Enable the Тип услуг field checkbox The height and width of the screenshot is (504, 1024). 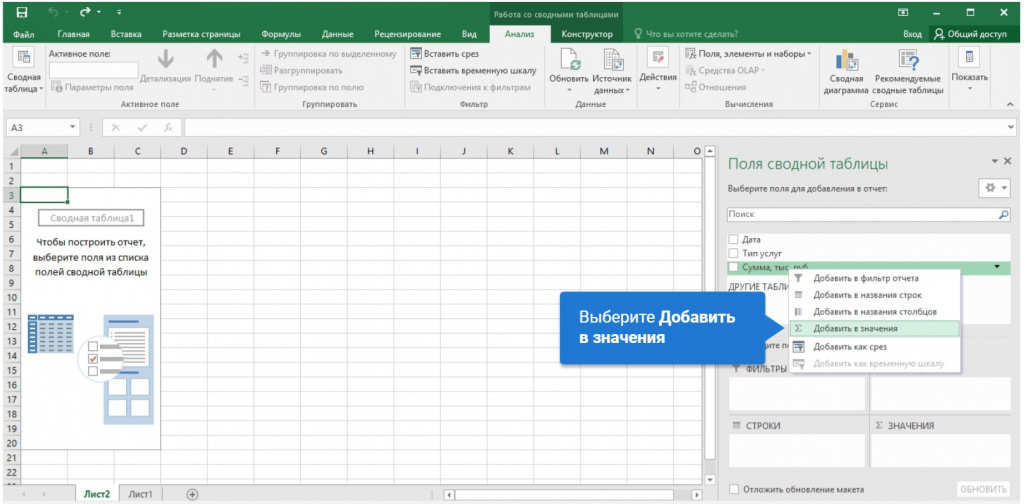click(x=733, y=253)
